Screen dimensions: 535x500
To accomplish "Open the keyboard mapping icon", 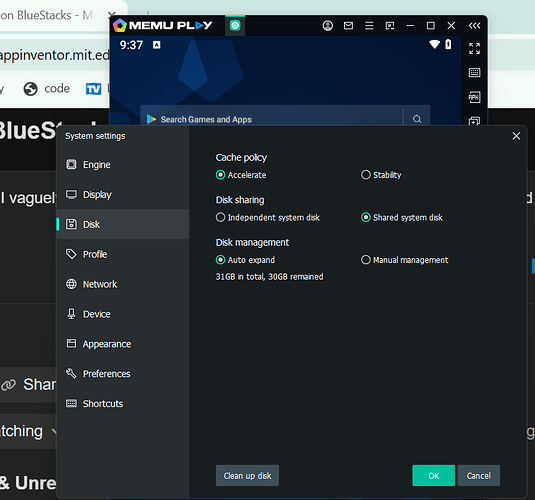I will click(474, 73).
